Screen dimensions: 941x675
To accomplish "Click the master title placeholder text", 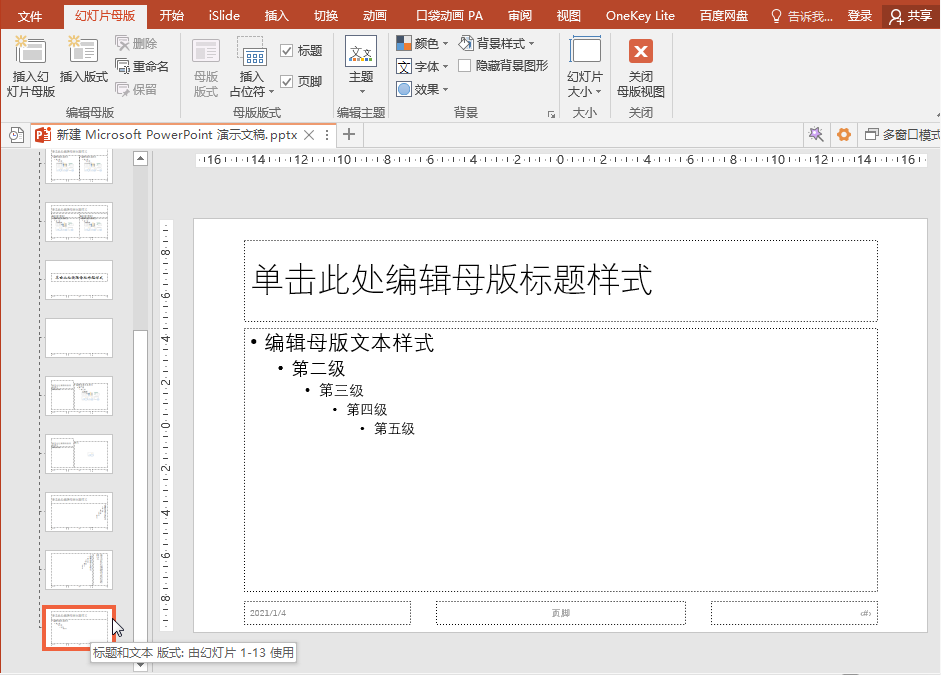I will click(452, 280).
